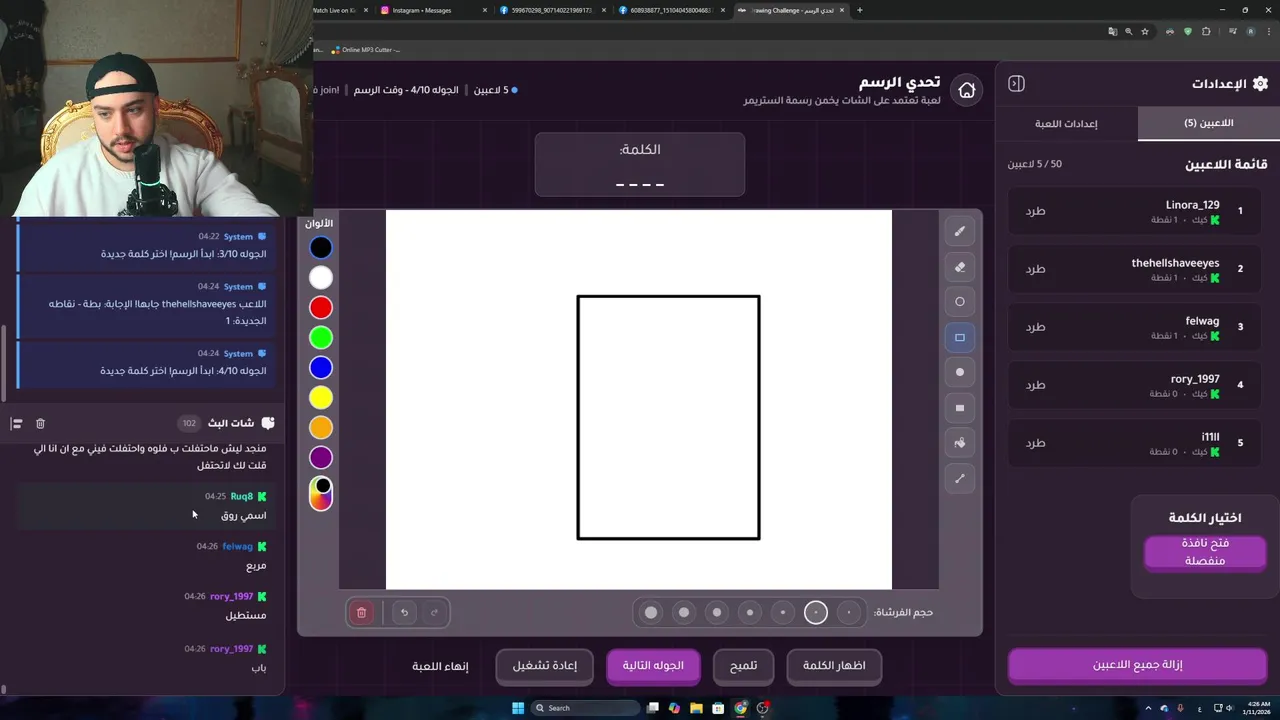Click felwag's chat message مربع
The width and height of the screenshot is (1280, 720).
pyautogui.click(x=256, y=566)
